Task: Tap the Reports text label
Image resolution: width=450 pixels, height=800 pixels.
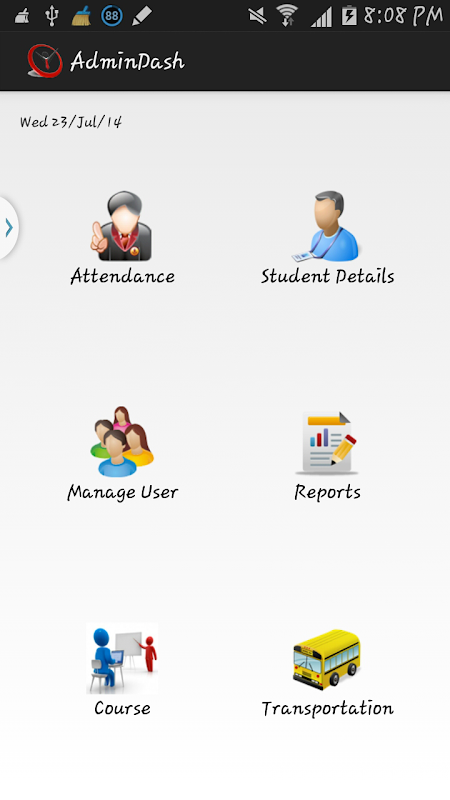Action: click(x=328, y=493)
